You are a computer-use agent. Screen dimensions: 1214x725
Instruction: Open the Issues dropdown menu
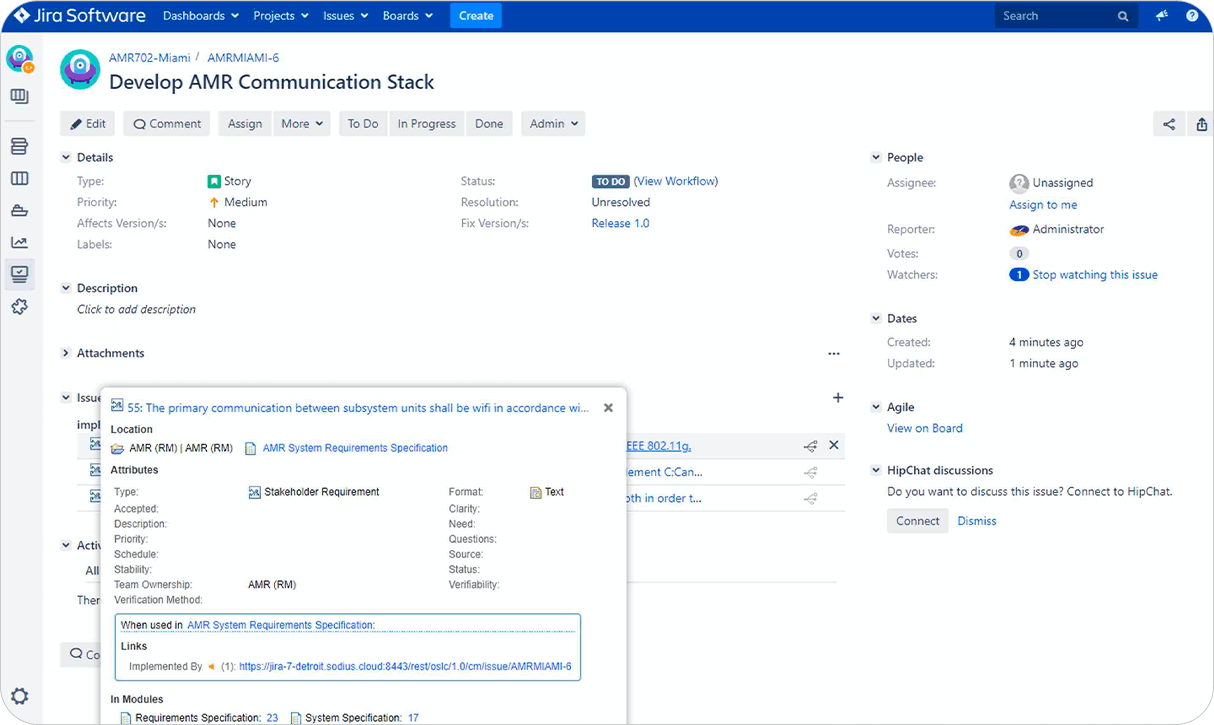click(x=345, y=16)
